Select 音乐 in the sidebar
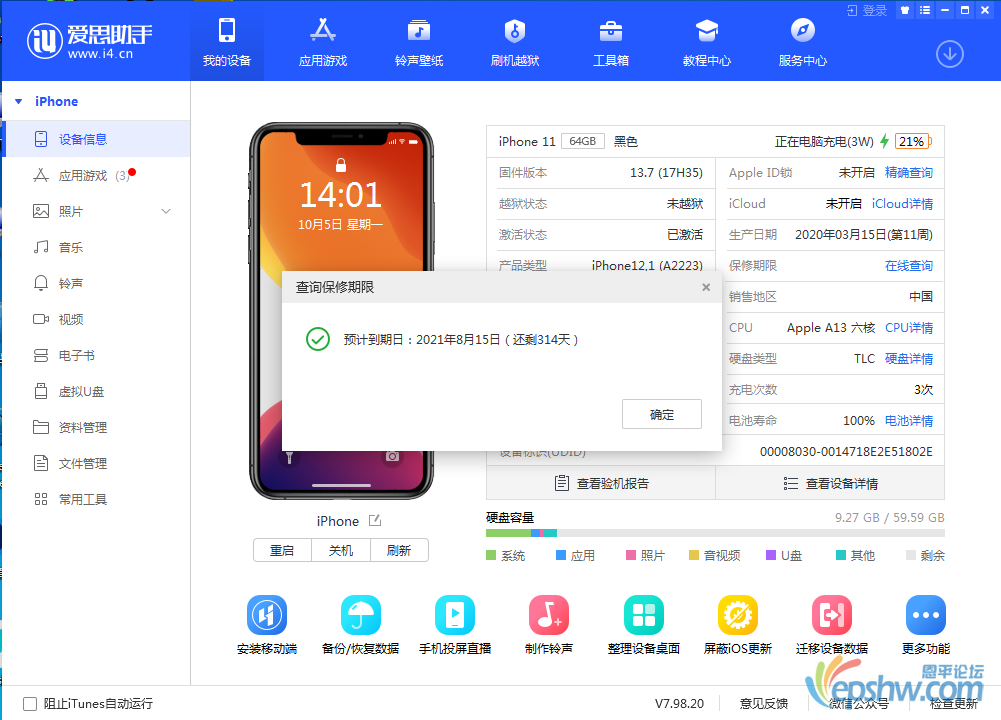The width and height of the screenshot is (1001, 720). [98, 247]
